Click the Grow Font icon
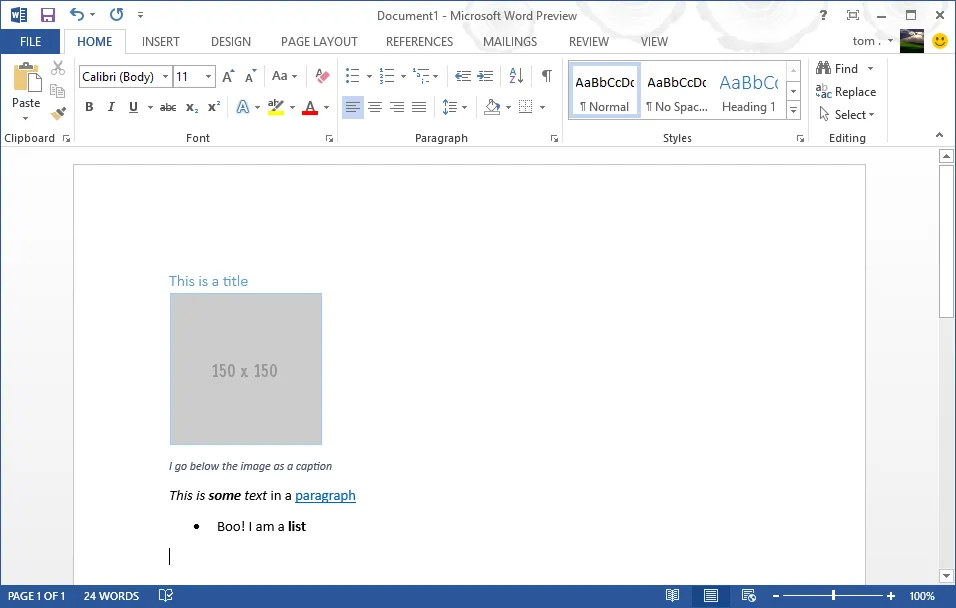The height and width of the screenshot is (608, 956). tap(228, 76)
